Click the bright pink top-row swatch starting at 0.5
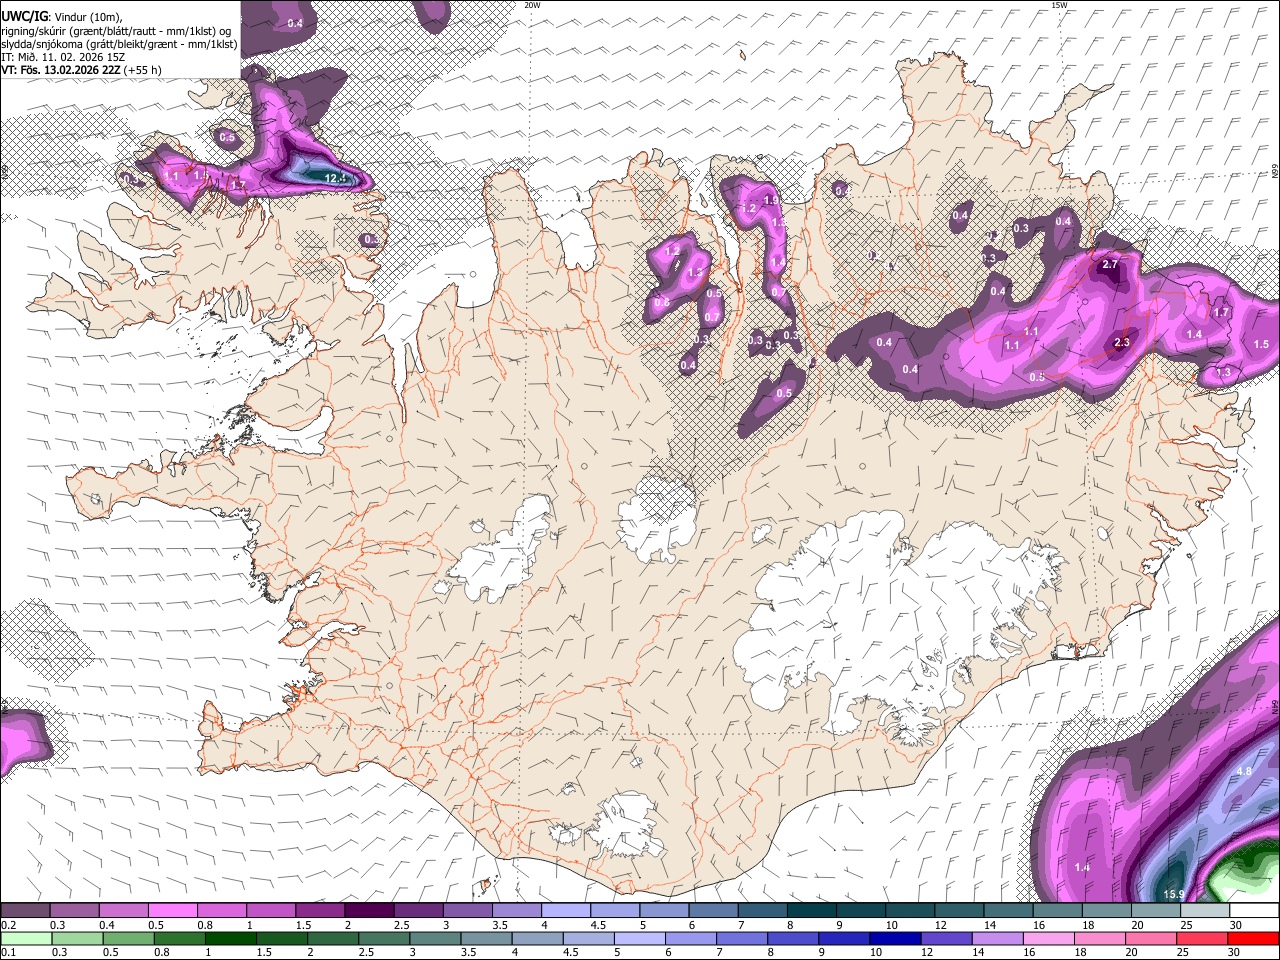Viewport: 1280px width, 960px height. [x=172, y=911]
